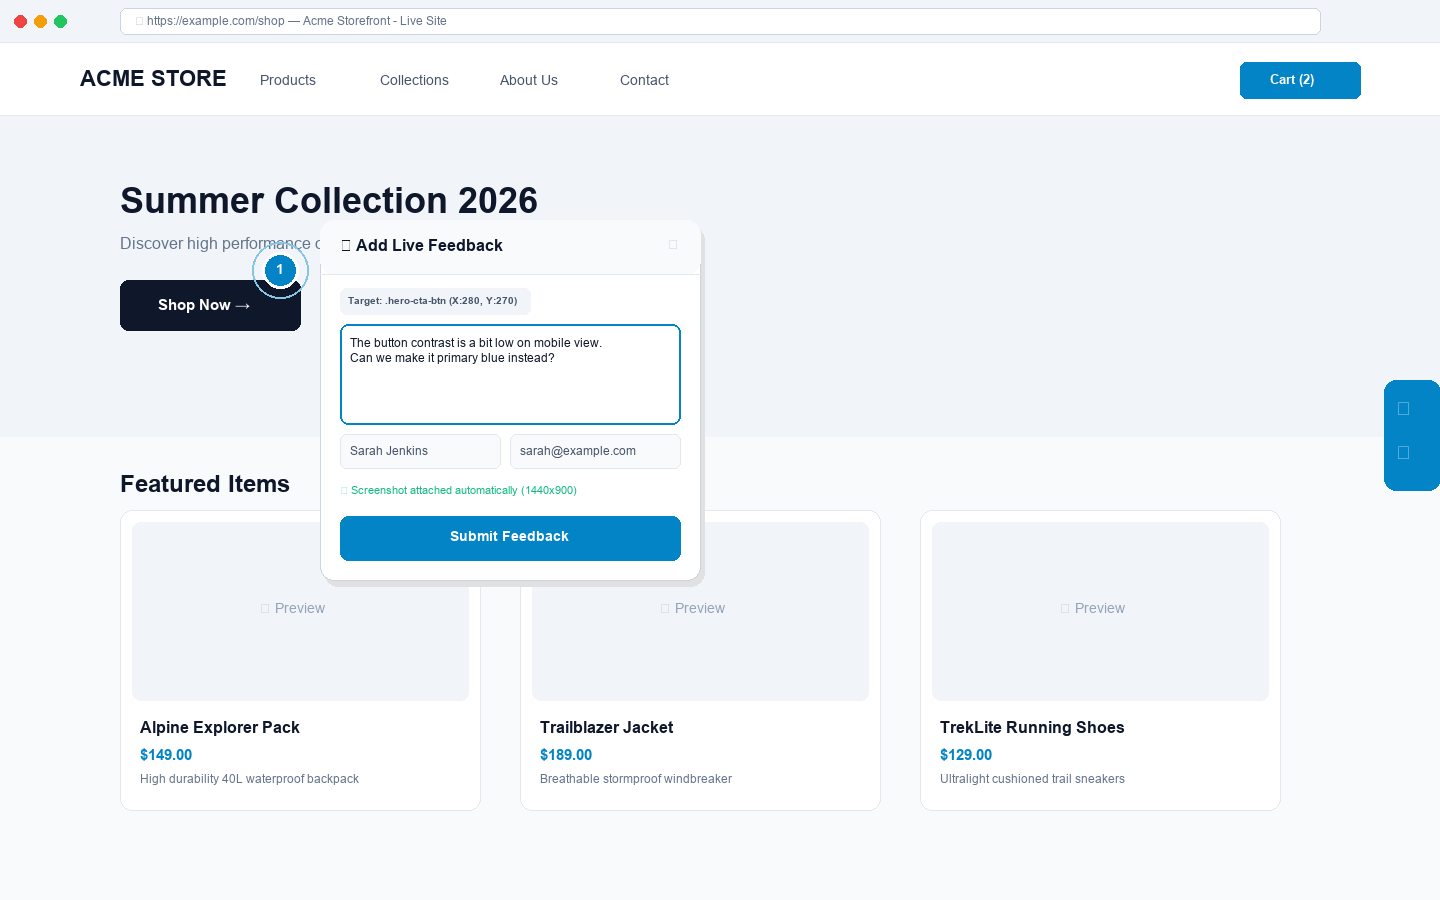Click the $129.00 price
This screenshot has height=900, width=1440.
pyautogui.click(x=966, y=755)
